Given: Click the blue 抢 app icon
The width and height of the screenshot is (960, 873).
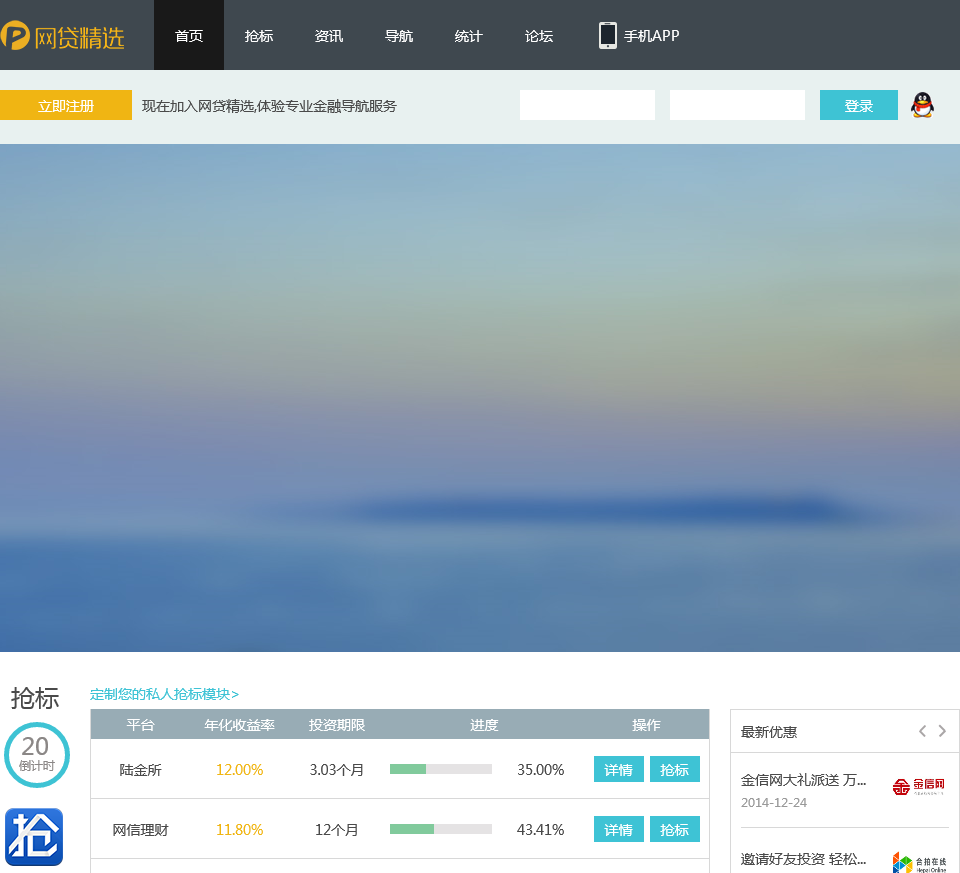Looking at the screenshot, I should 34,836.
